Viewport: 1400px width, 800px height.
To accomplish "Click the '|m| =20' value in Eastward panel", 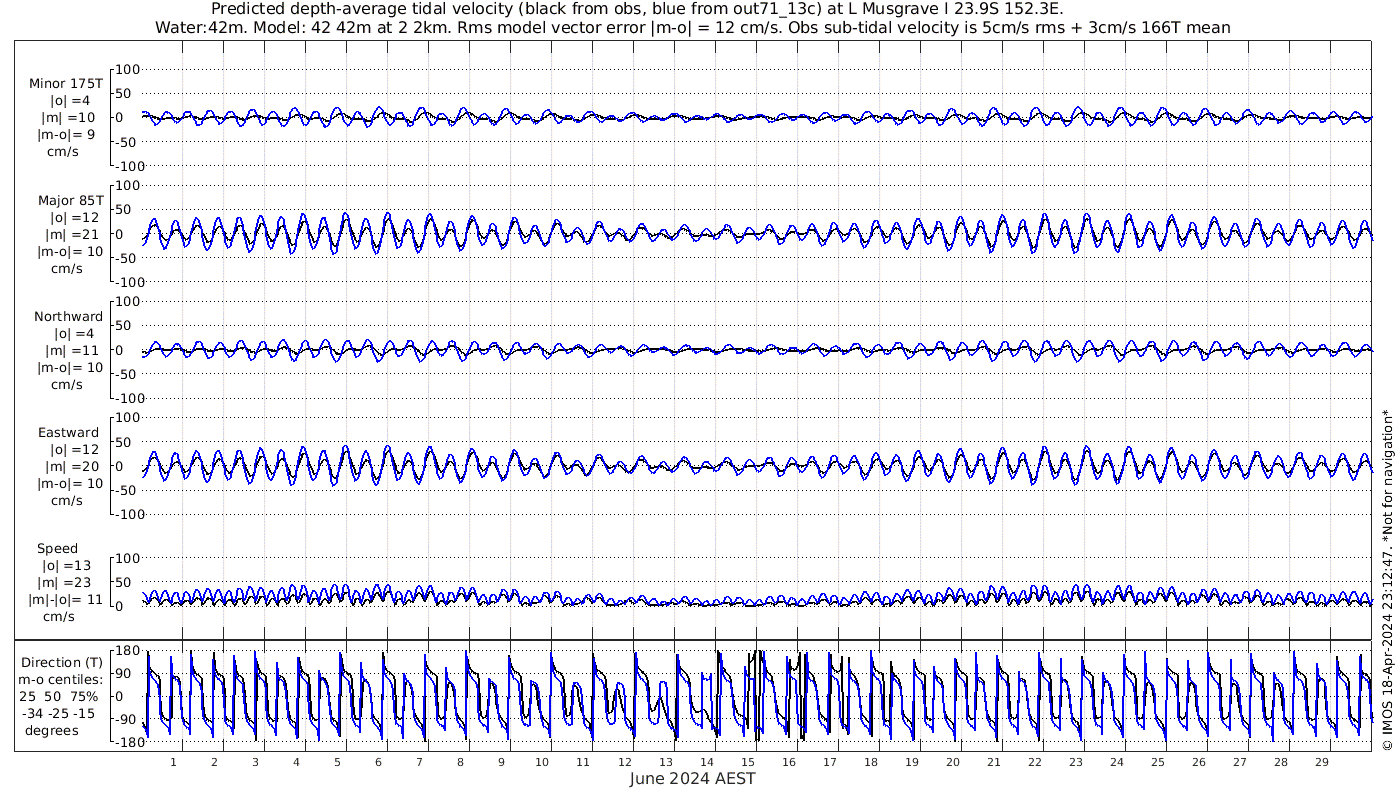I will pos(70,467).
